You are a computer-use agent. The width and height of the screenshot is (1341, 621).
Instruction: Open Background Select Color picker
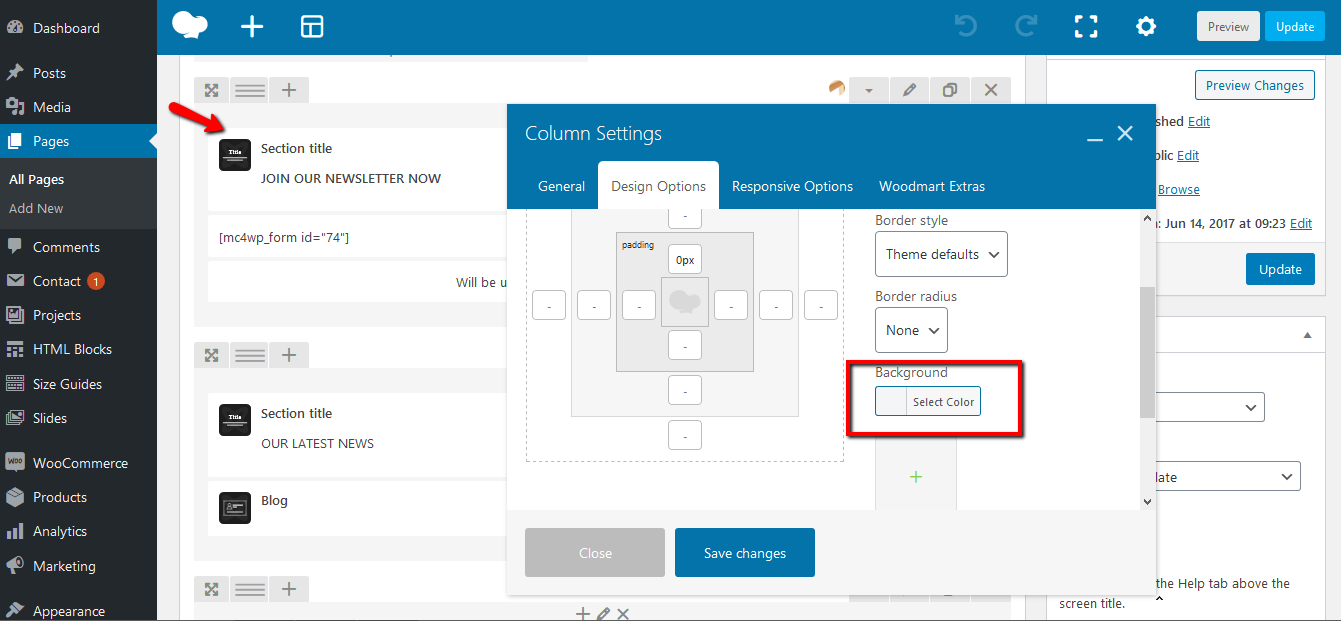point(928,401)
